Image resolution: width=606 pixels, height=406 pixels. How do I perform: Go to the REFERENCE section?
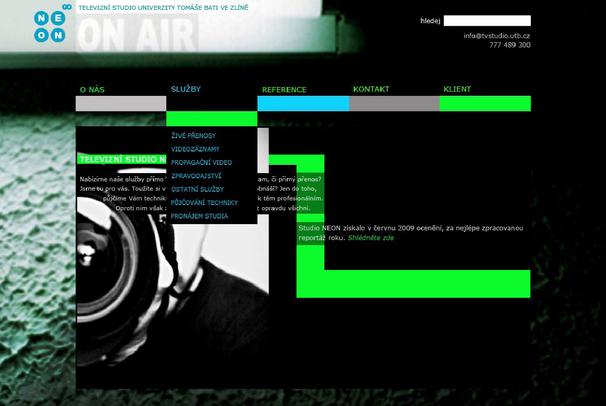(284, 90)
